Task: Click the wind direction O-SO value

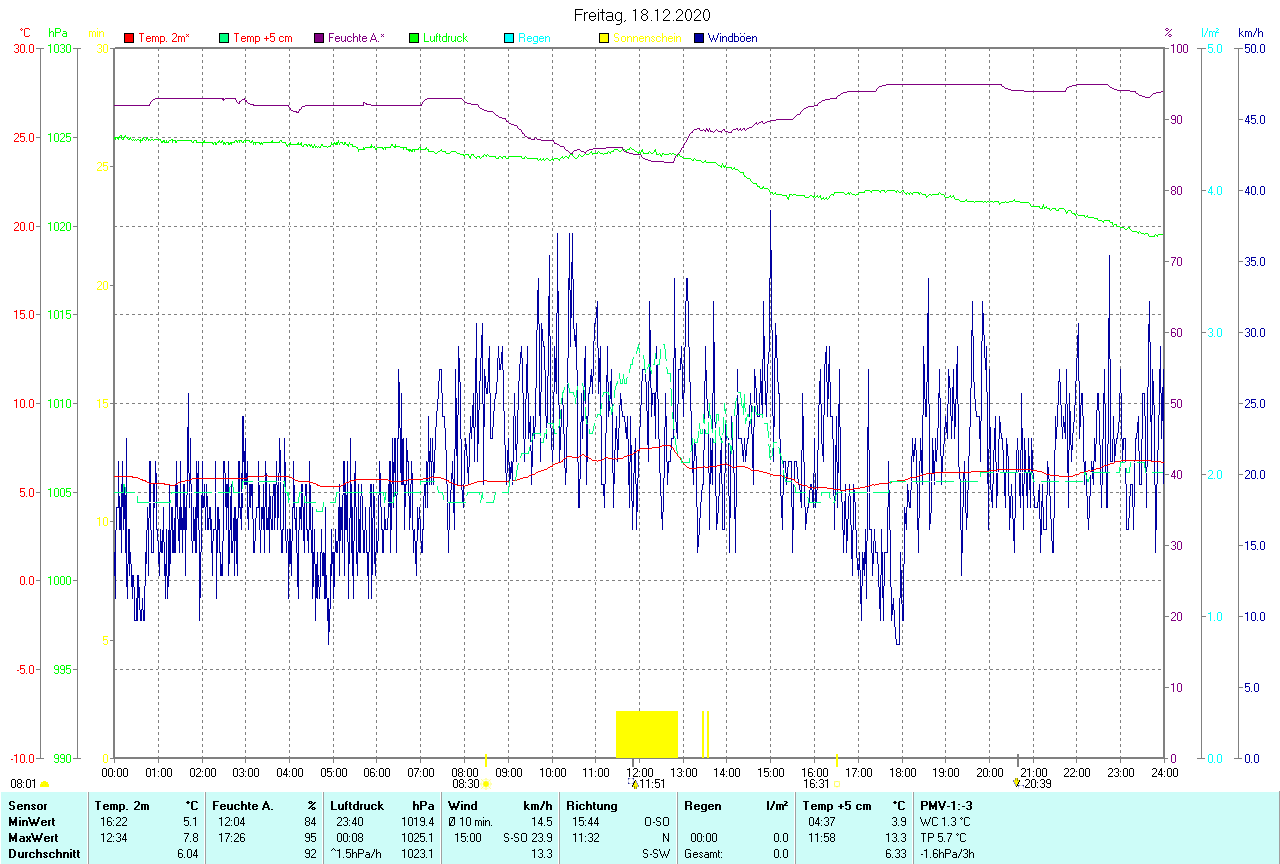Action: point(655,822)
